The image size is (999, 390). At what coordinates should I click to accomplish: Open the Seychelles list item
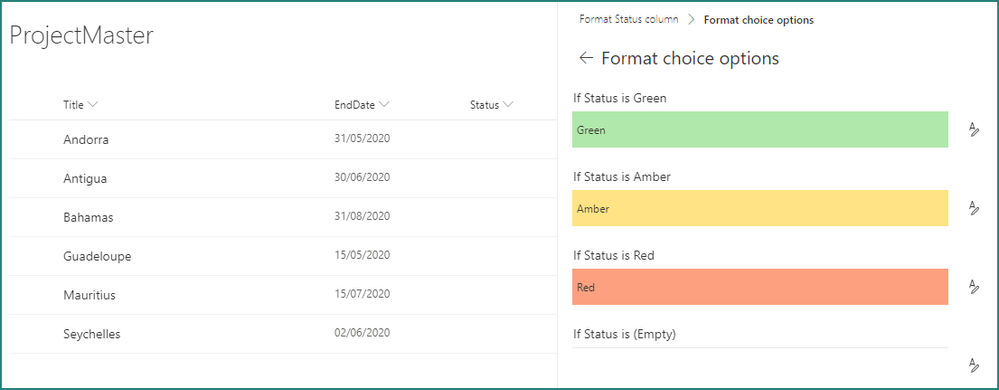(92, 334)
